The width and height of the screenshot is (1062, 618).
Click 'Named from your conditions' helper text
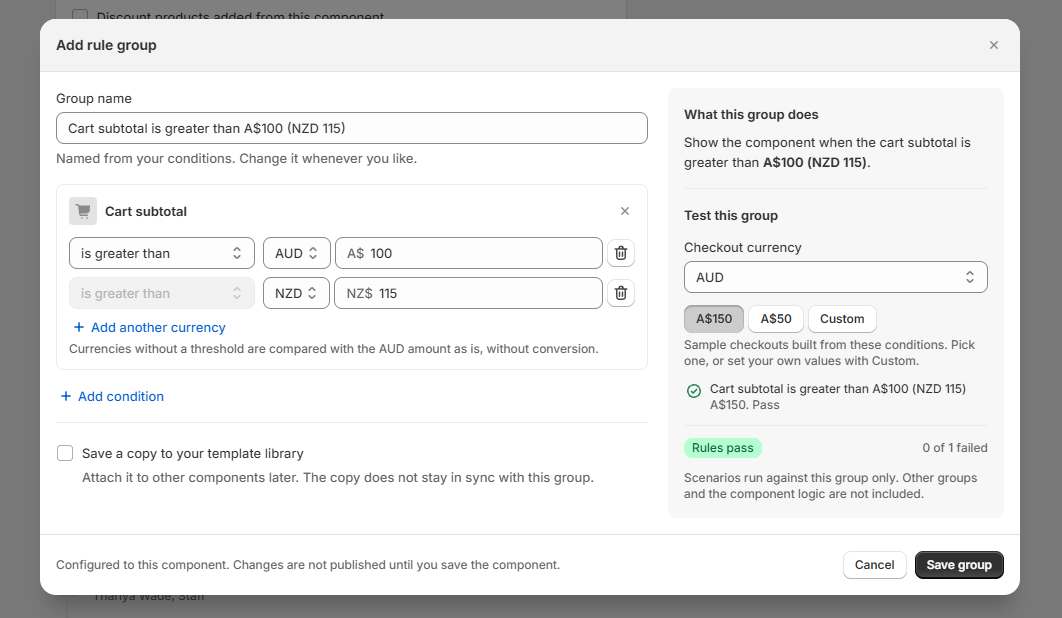click(236, 159)
